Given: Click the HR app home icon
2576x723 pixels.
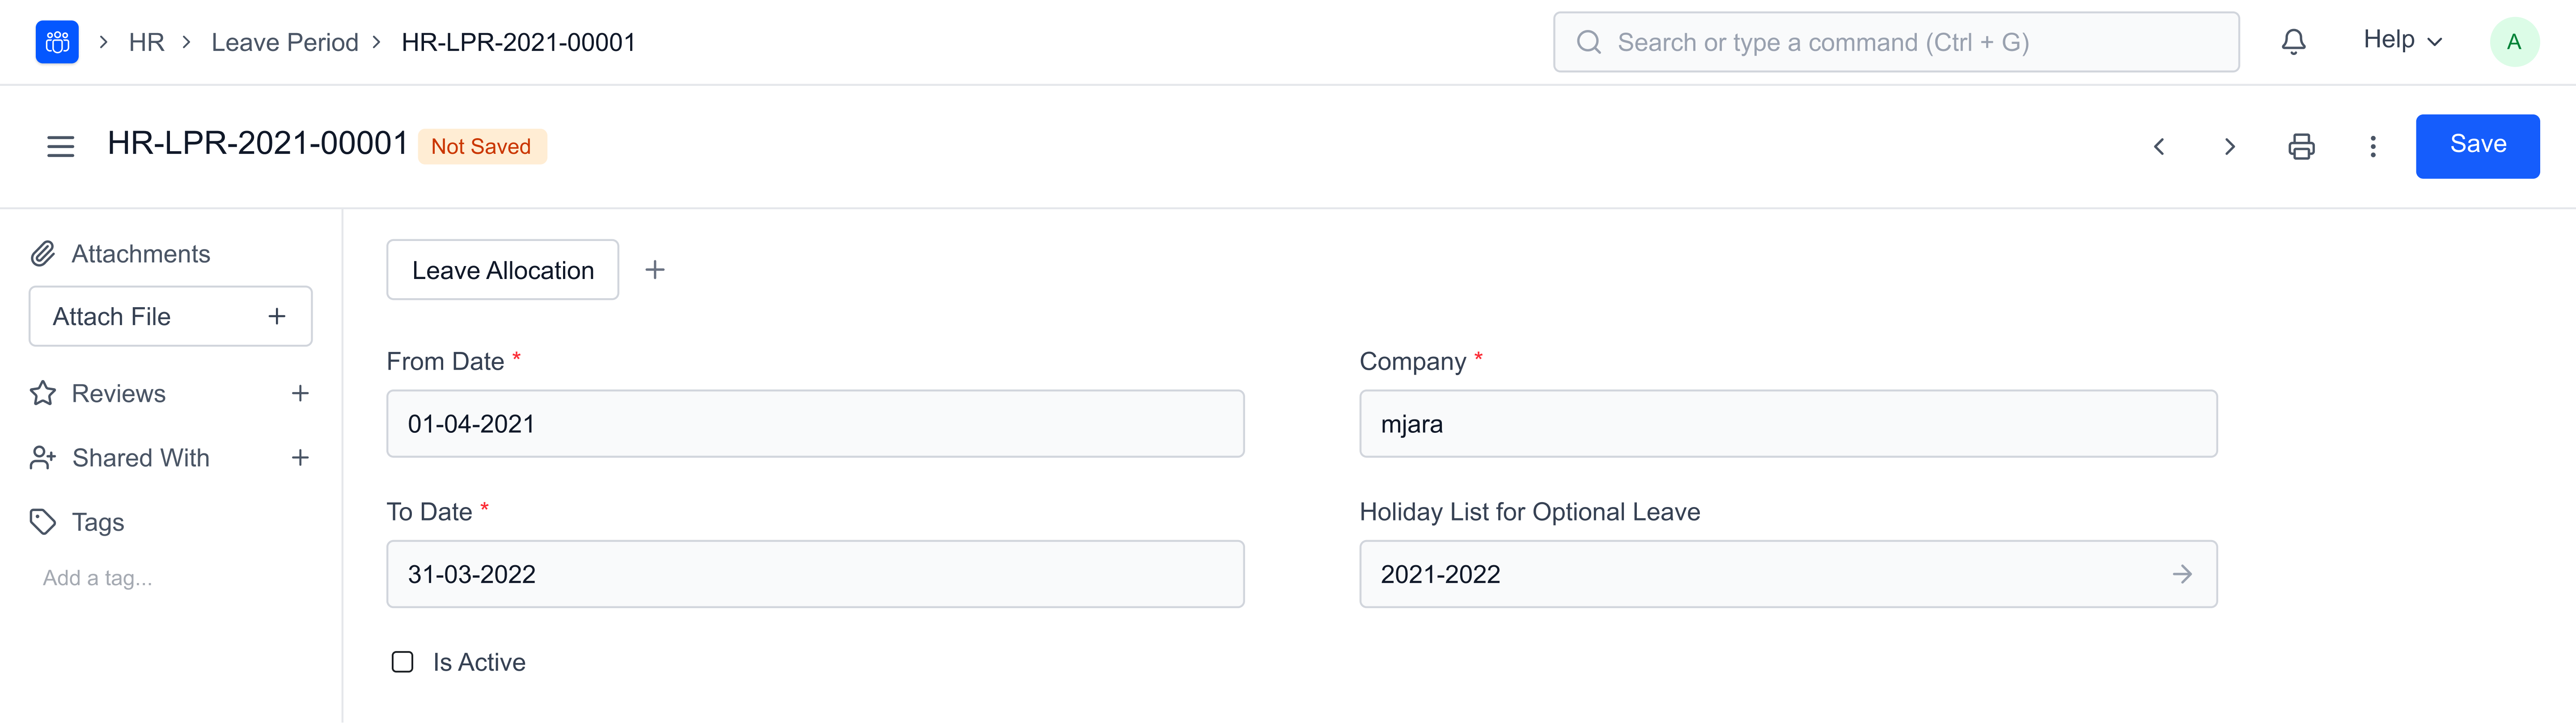Looking at the screenshot, I should (57, 42).
